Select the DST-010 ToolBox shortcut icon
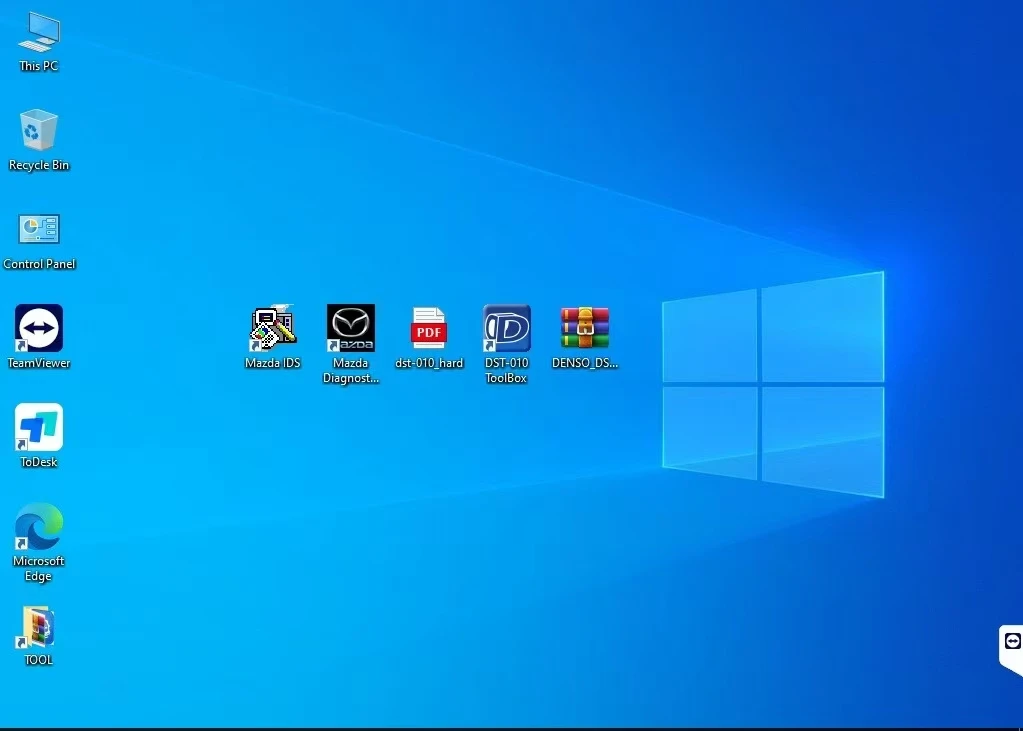 pyautogui.click(x=507, y=328)
